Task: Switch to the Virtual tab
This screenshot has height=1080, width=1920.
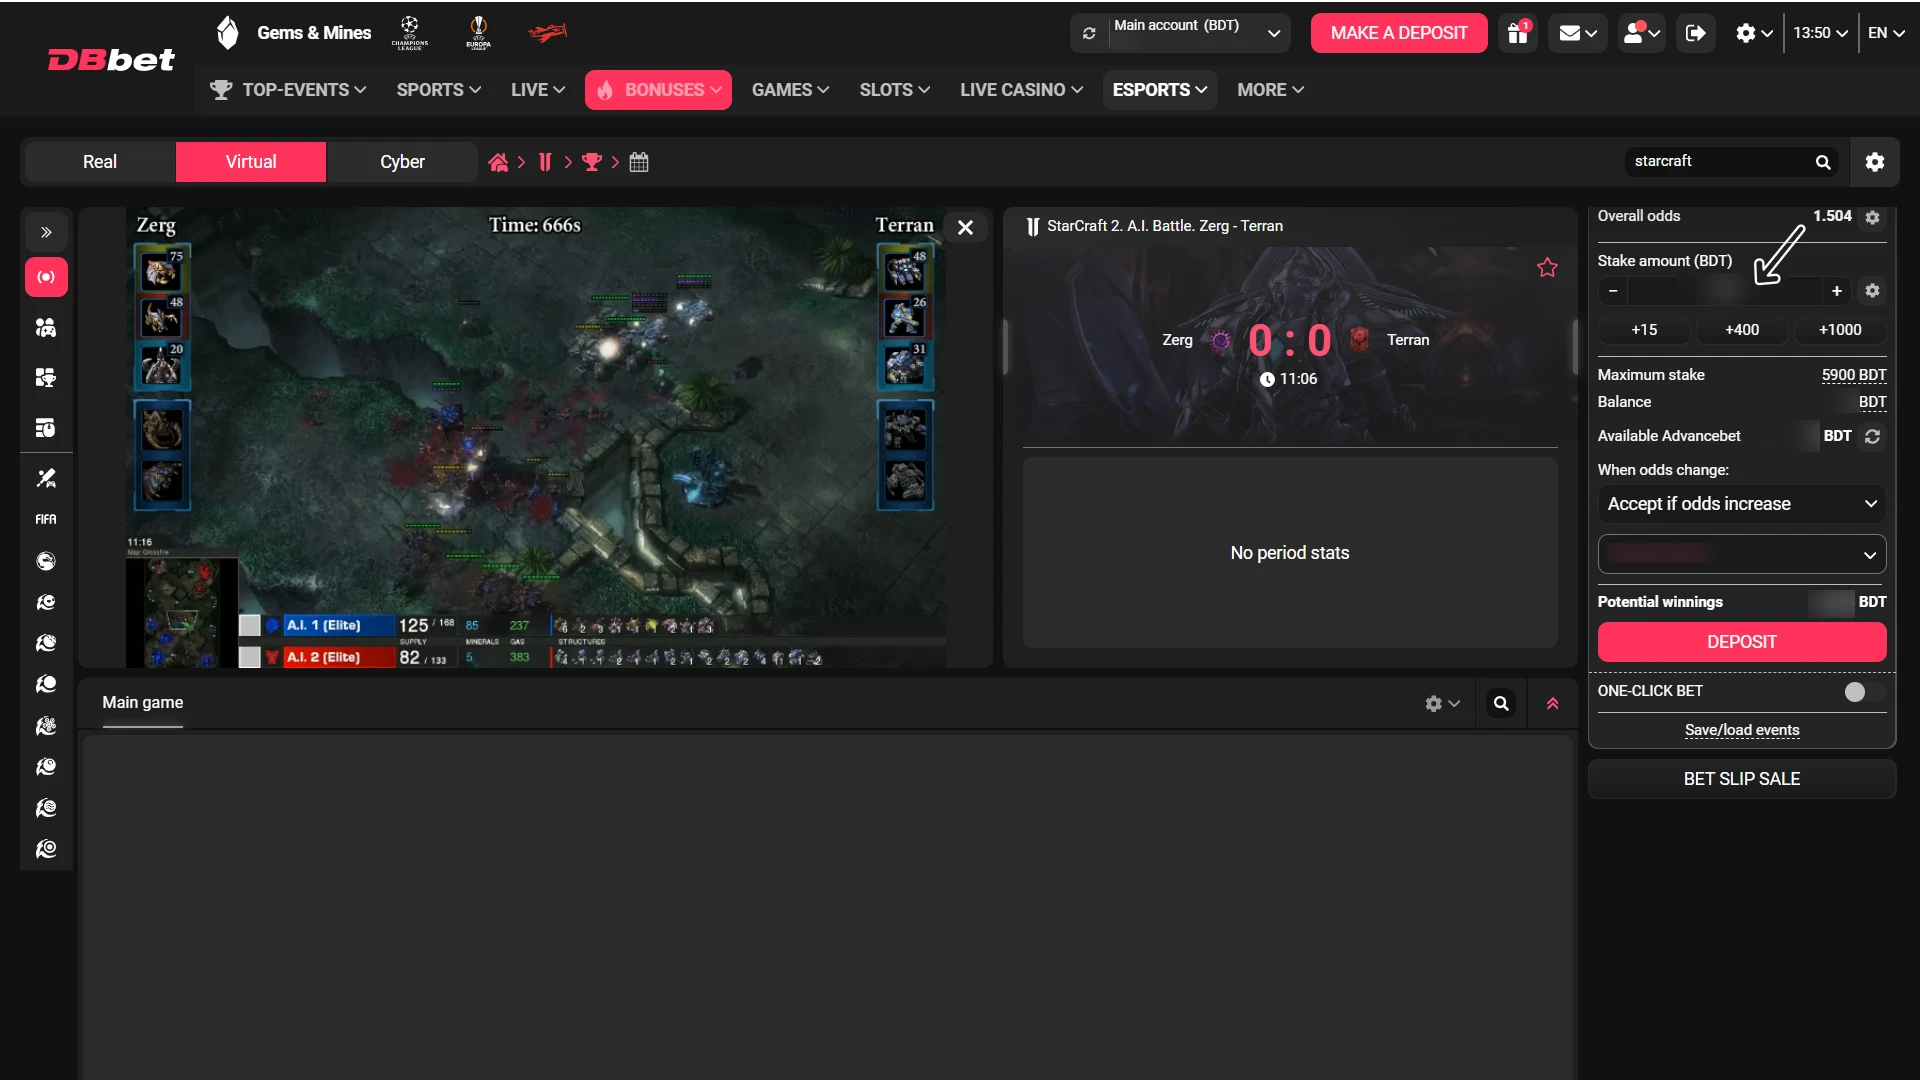Action: click(251, 162)
